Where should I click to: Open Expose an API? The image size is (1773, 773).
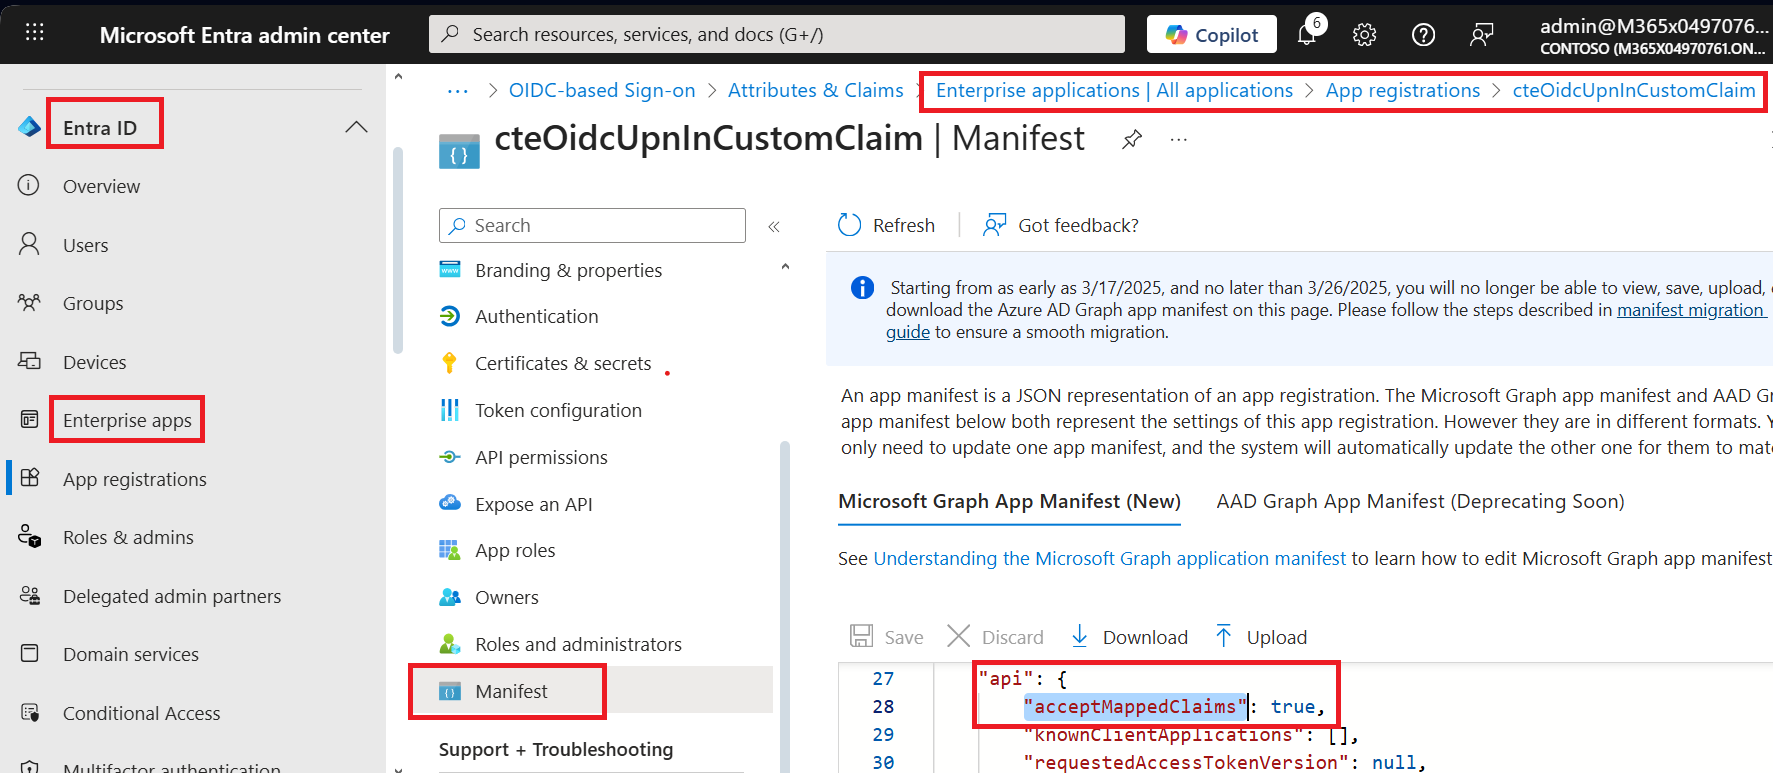coord(533,504)
